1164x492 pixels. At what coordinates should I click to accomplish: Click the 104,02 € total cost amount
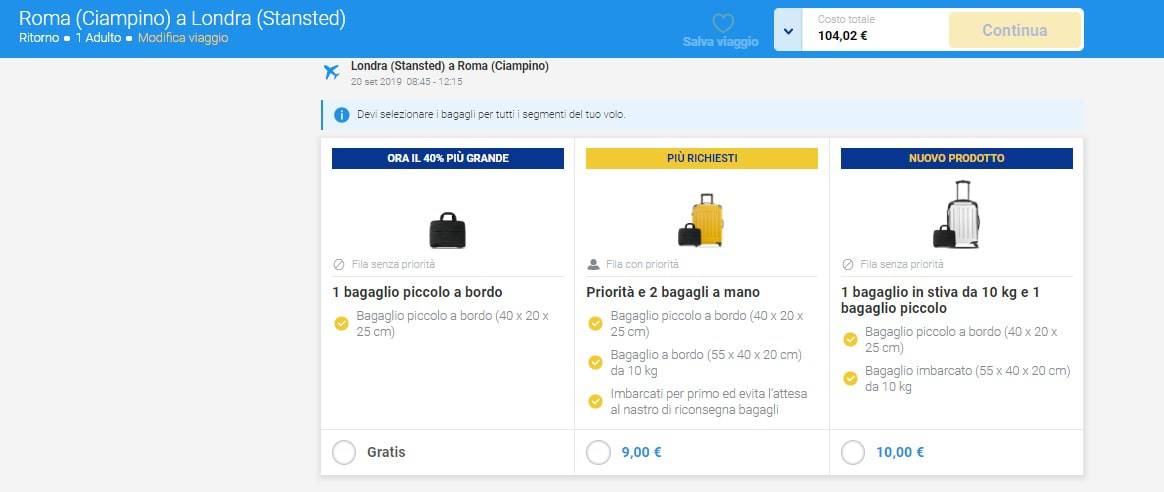click(842, 36)
